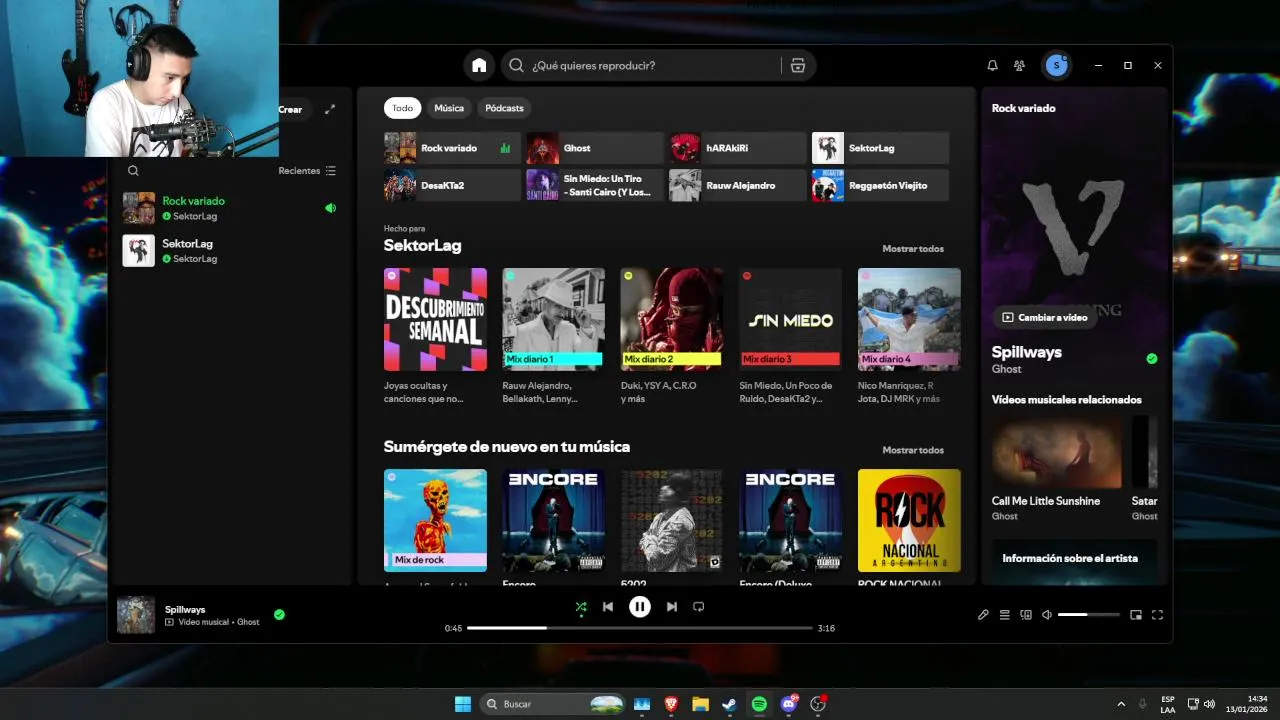Viewport: 1280px width, 720px height.
Task: Open the Sin Miedo: Un Tiro tile
Action: 595,185
